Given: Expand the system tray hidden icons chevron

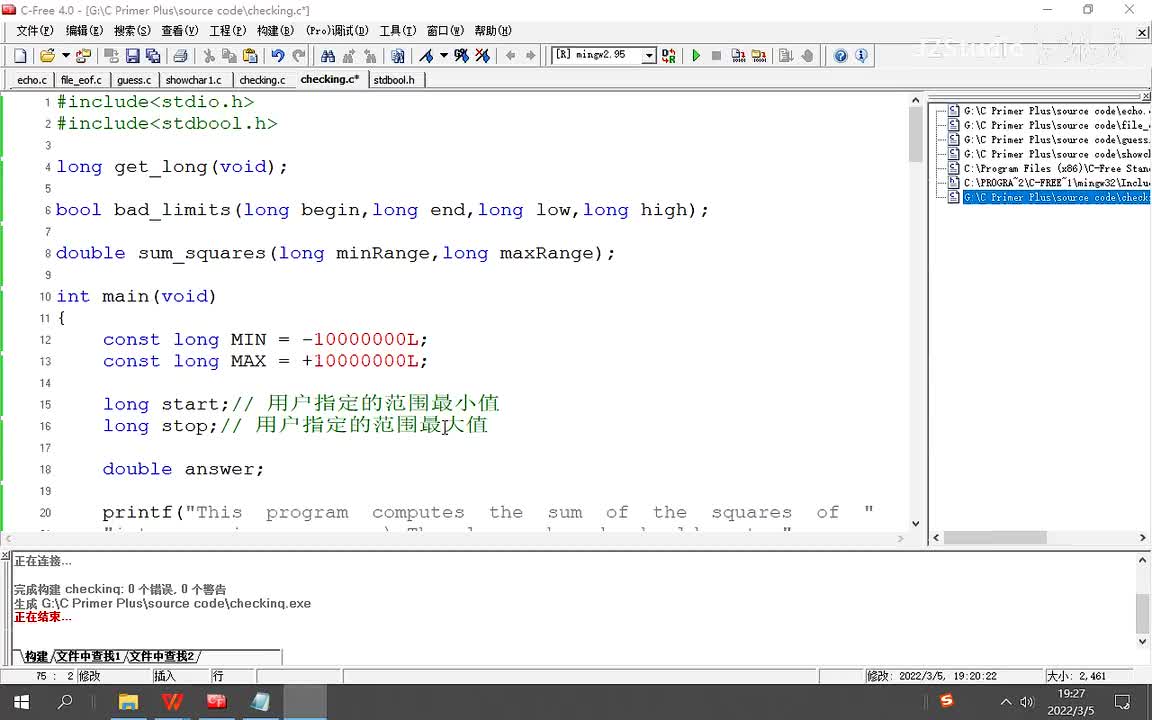Looking at the screenshot, I should coord(1007,702).
